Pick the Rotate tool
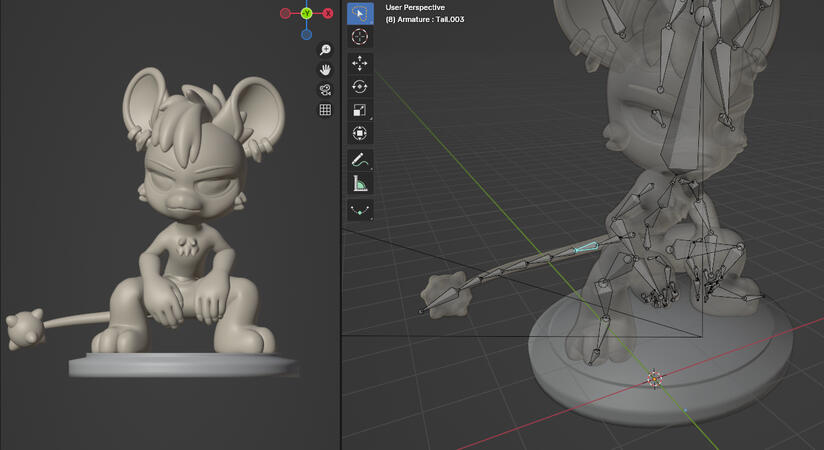The width and height of the screenshot is (824, 450). point(360,87)
